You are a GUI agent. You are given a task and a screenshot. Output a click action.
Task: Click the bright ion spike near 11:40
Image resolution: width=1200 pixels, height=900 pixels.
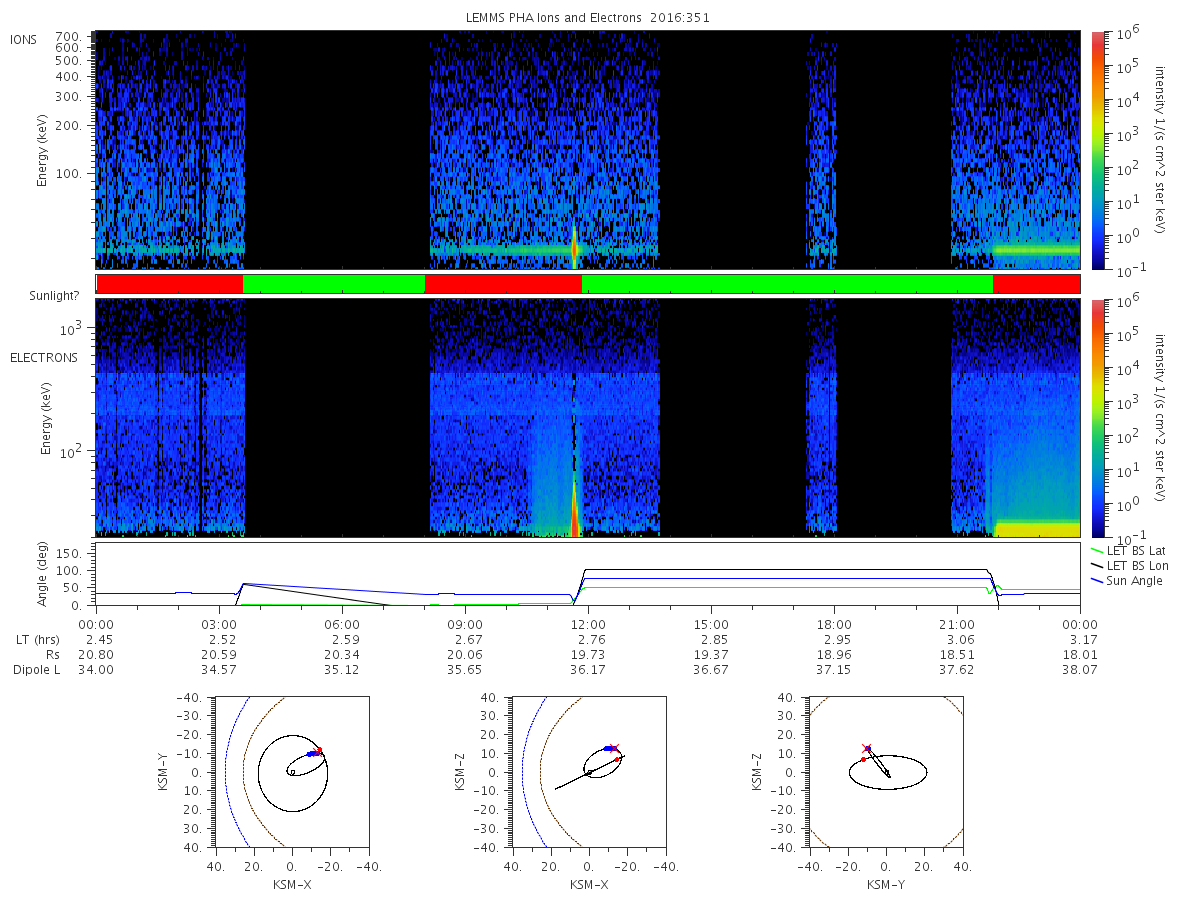pos(574,248)
